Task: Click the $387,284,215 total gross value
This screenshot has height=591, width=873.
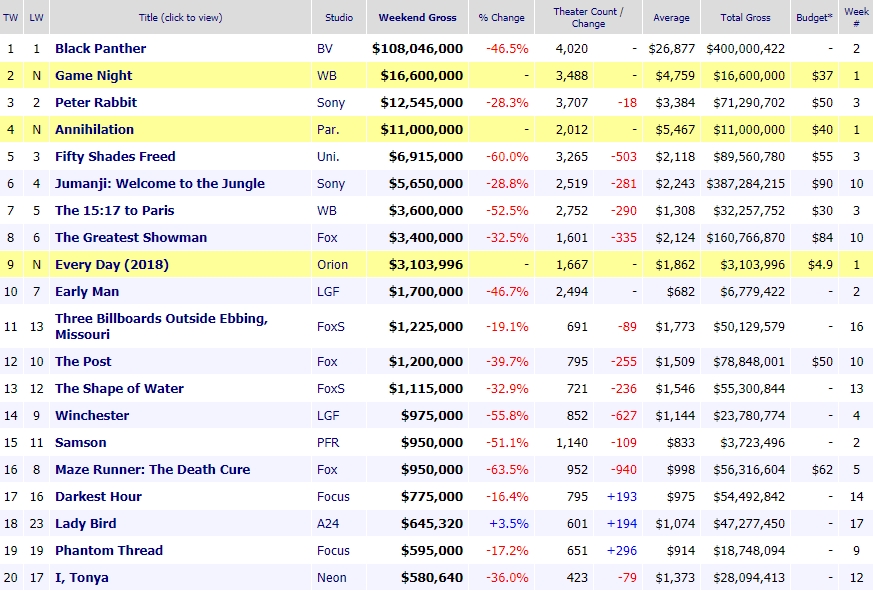Action: pos(746,184)
